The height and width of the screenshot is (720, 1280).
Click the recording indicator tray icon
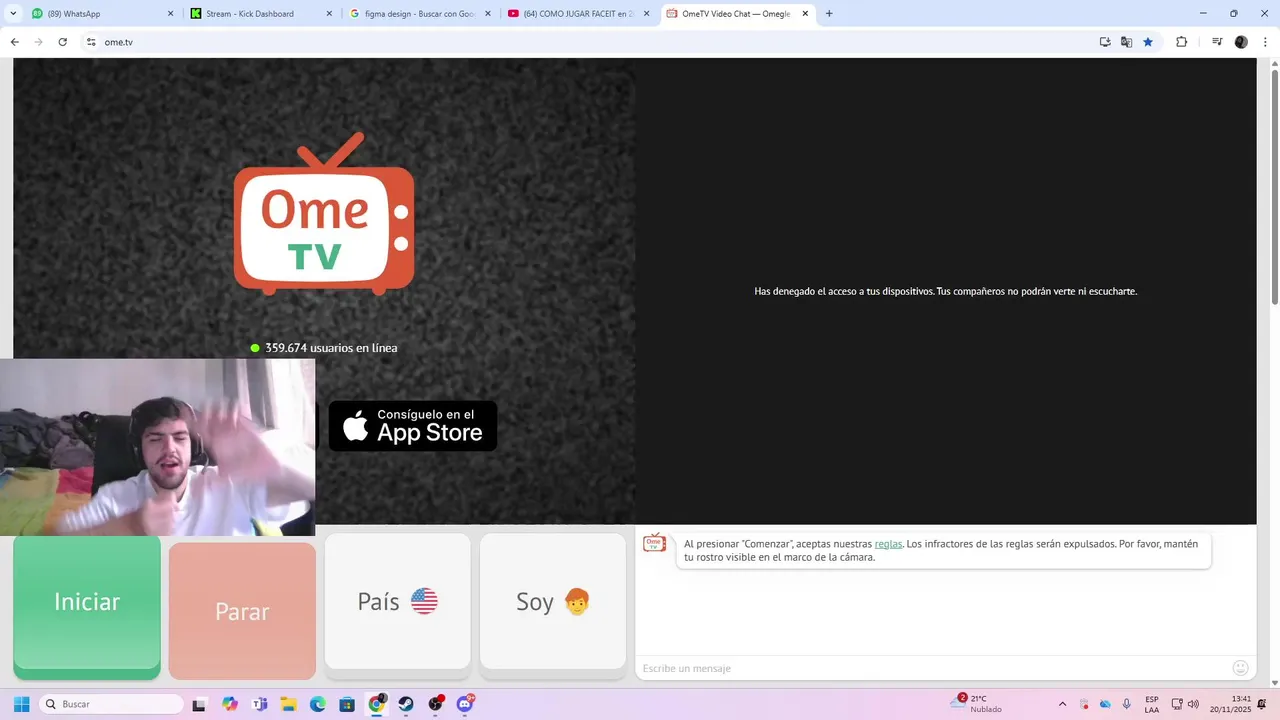point(1084,704)
